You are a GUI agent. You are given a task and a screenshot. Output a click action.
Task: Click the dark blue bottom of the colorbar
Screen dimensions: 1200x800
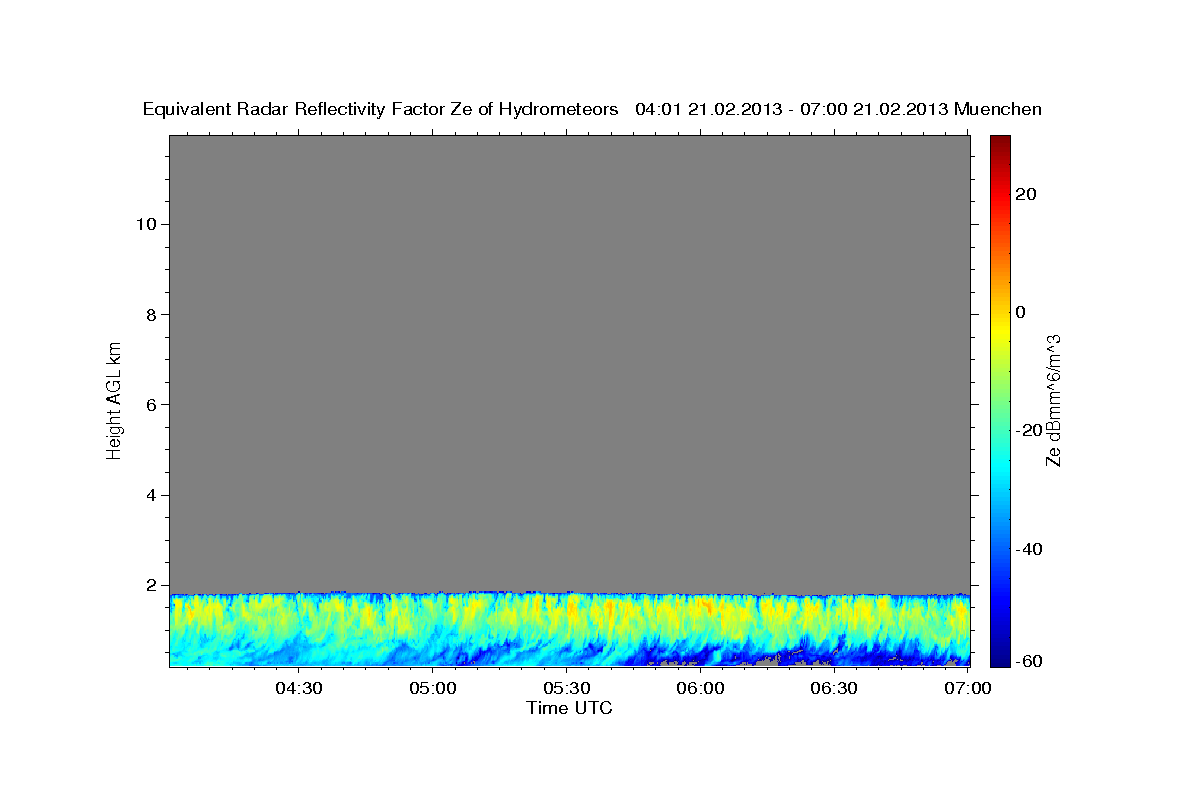pyautogui.click(x=1000, y=655)
